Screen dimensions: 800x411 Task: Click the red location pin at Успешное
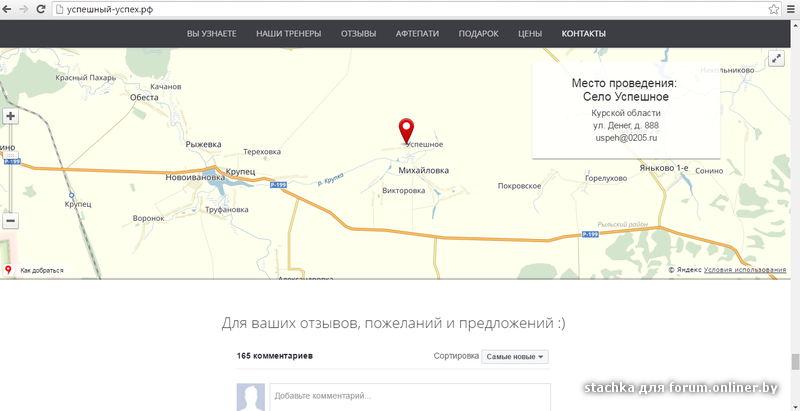406,131
